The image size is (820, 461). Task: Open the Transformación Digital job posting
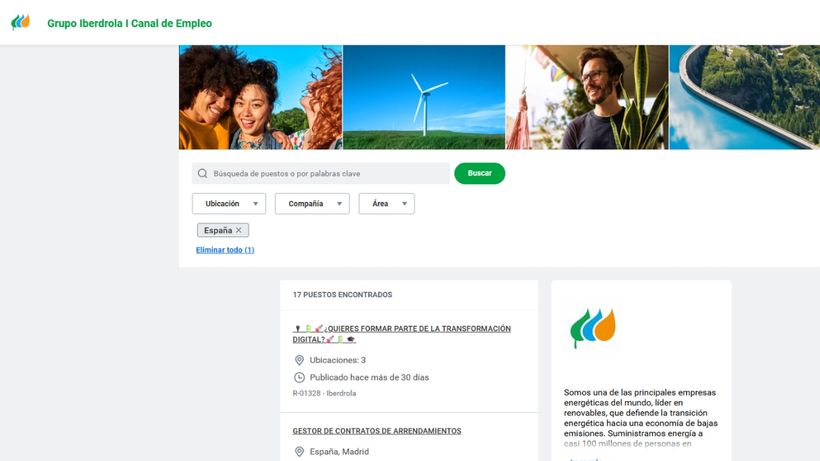[x=402, y=334]
